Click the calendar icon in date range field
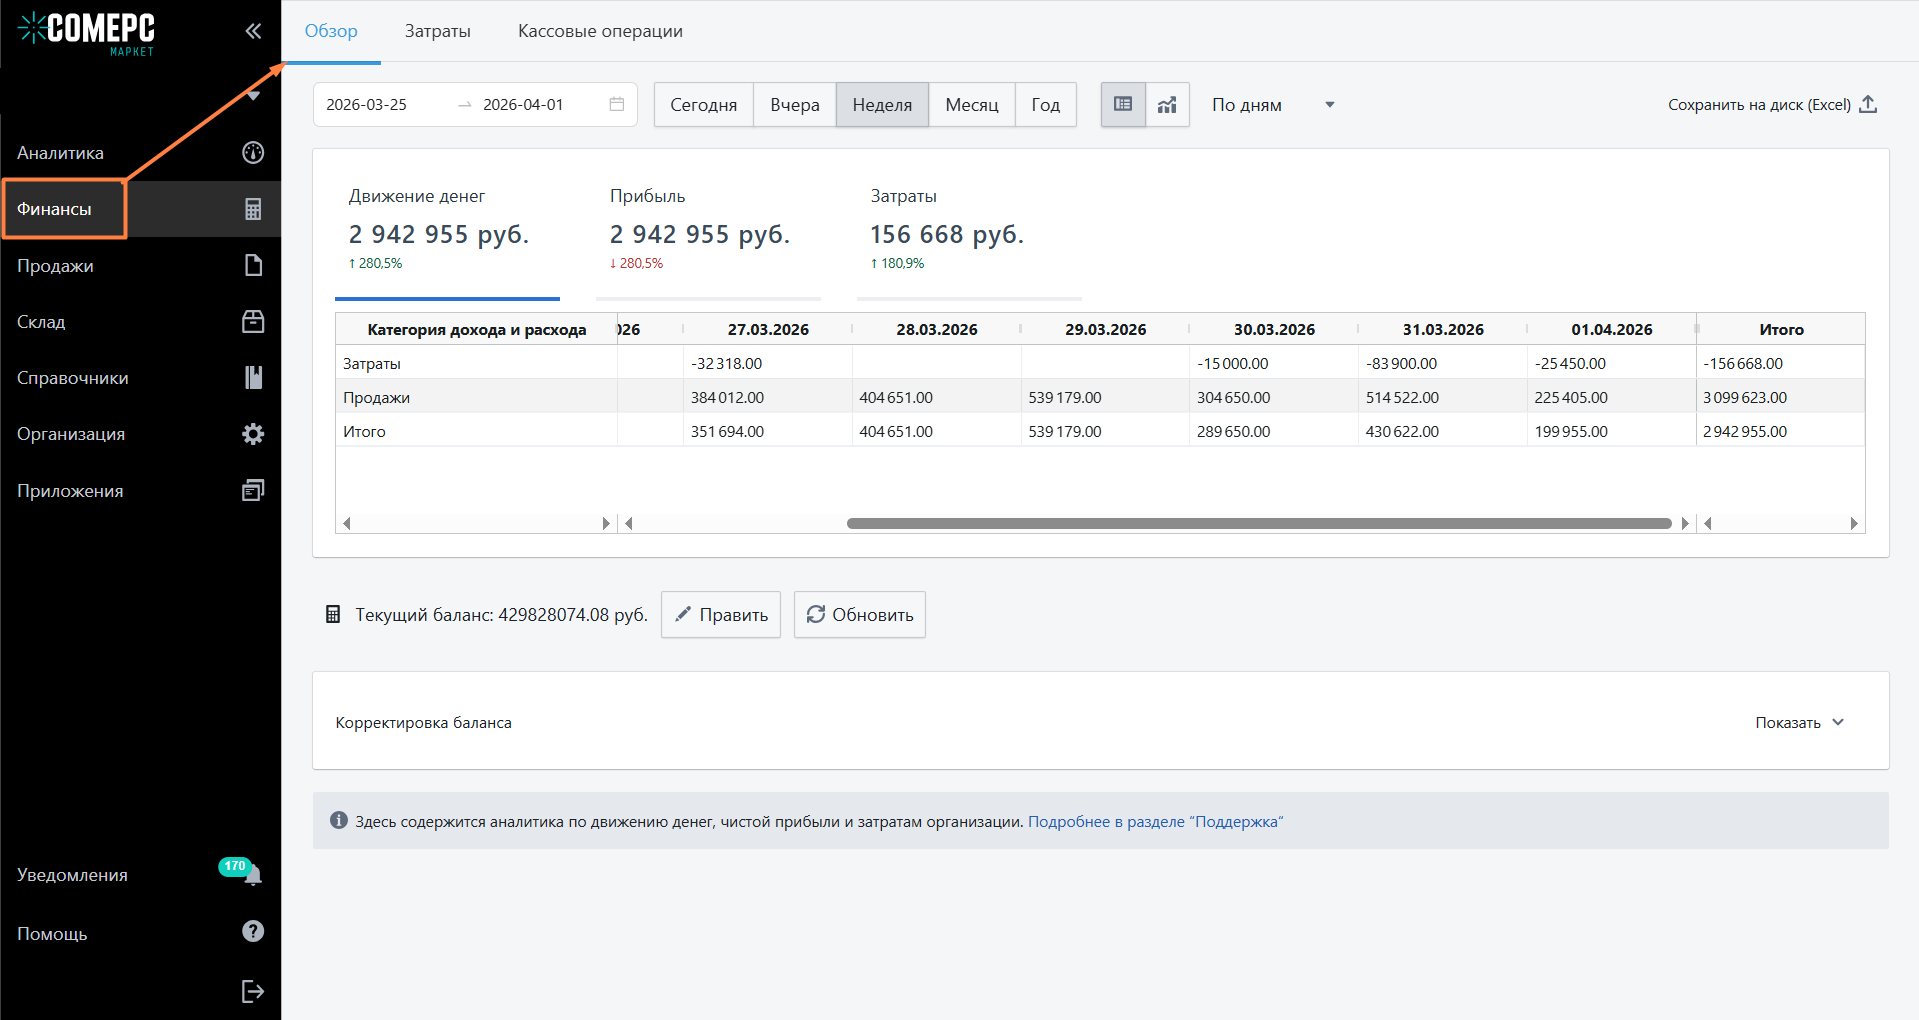The width and height of the screenshot is (1919, 1020). pos(617,104)
